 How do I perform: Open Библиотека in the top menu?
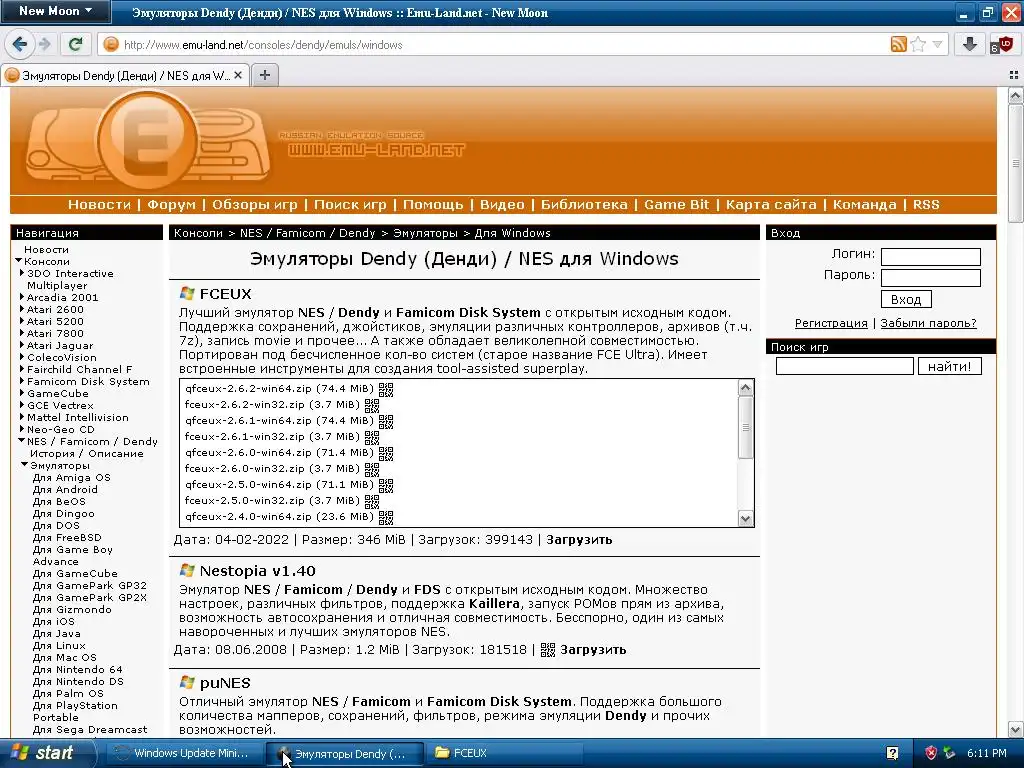584,204
